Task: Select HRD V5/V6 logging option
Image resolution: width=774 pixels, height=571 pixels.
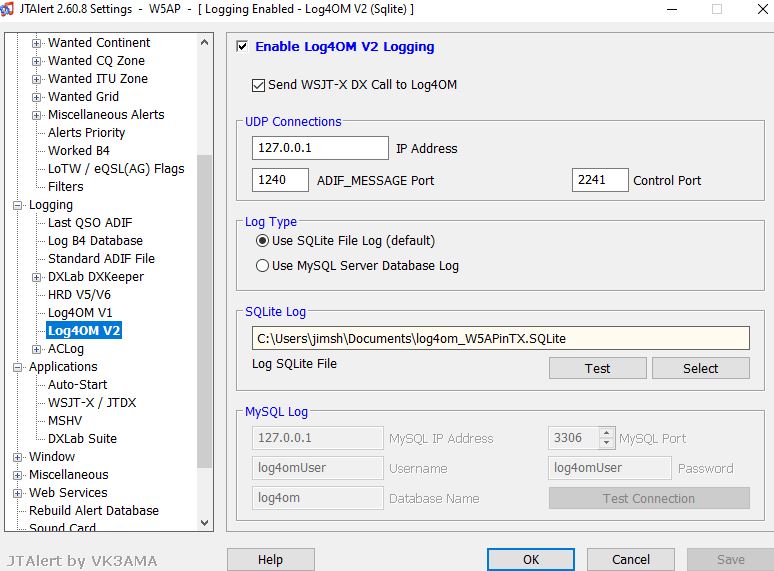Action: (79, 295)
